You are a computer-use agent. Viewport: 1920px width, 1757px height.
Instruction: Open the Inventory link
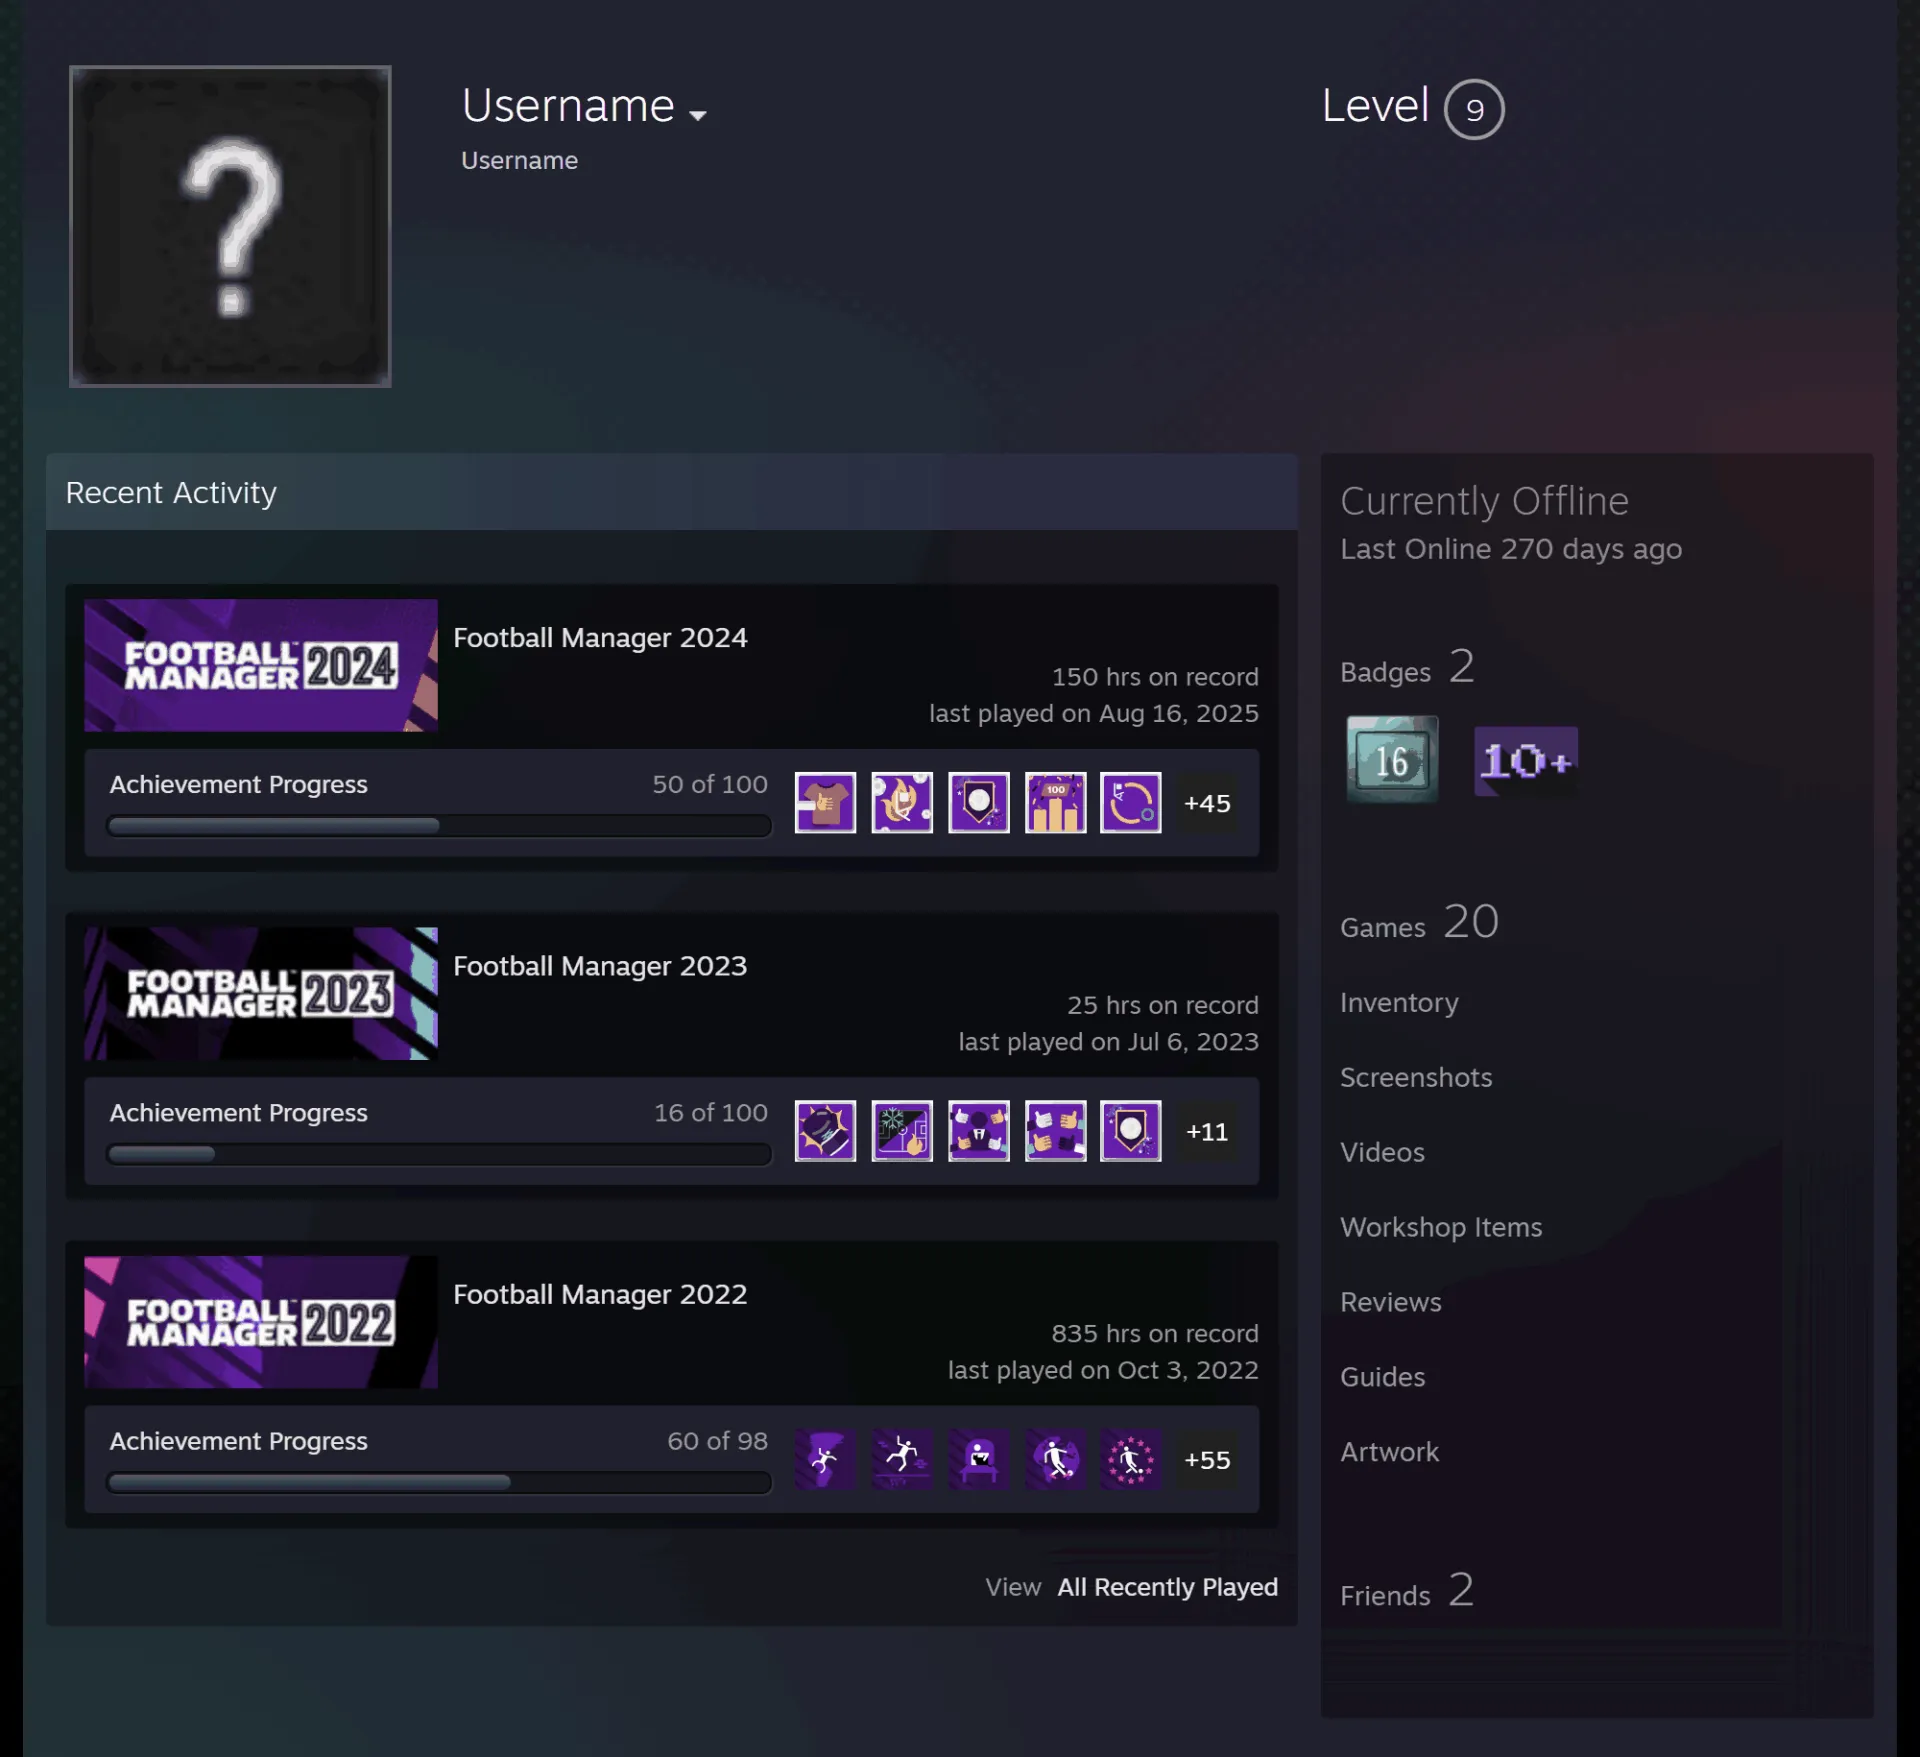1399,1002
